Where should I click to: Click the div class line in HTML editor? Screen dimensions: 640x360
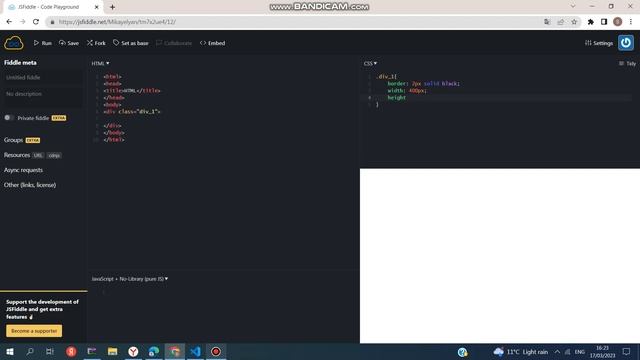tap(132, 111)
